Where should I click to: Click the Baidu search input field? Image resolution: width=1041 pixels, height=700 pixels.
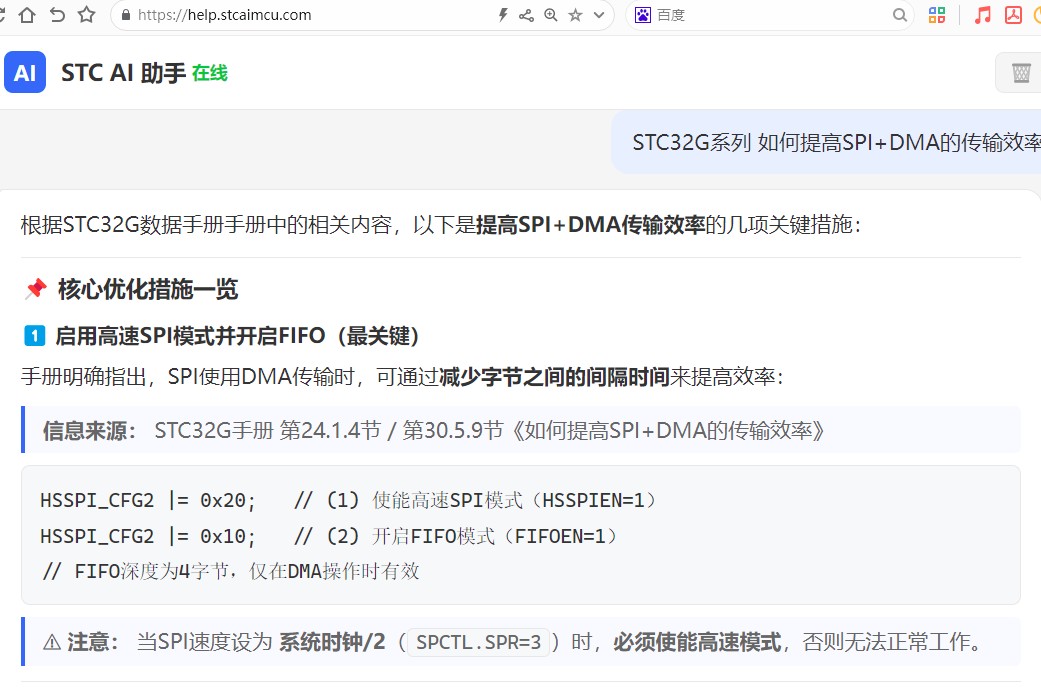click(770, 15)
